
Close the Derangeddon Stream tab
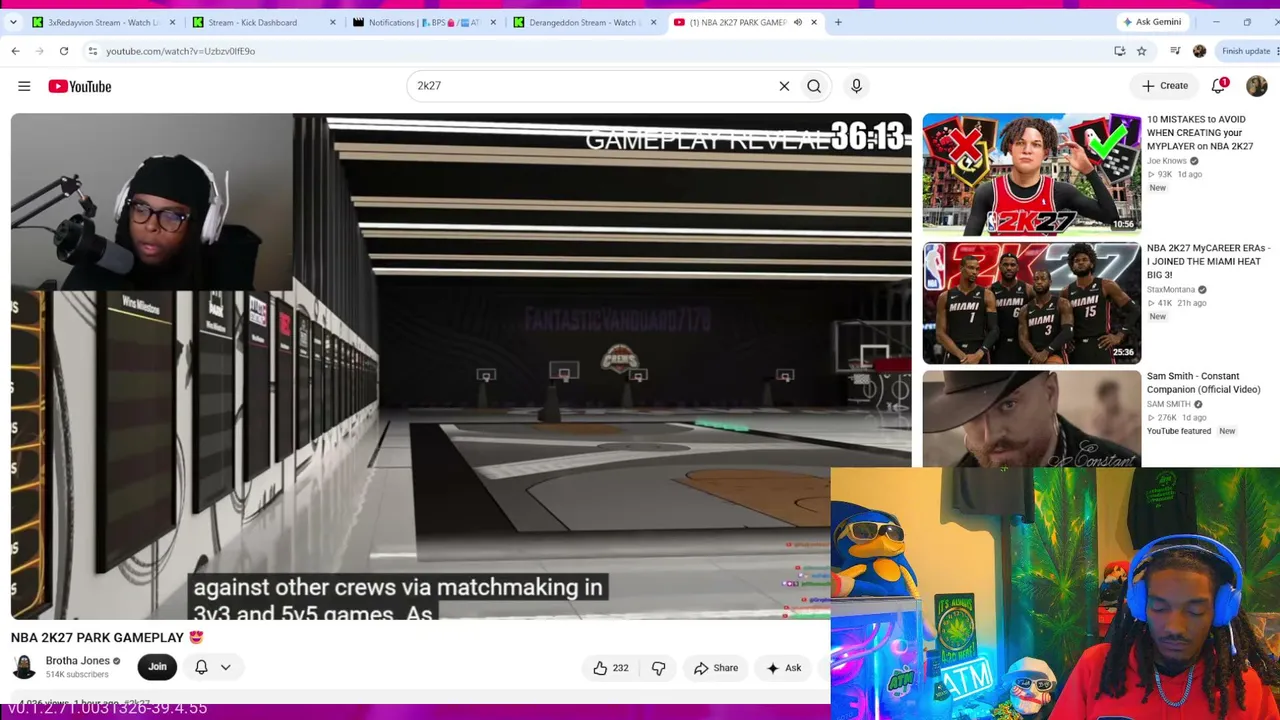[x=654, y=22]
